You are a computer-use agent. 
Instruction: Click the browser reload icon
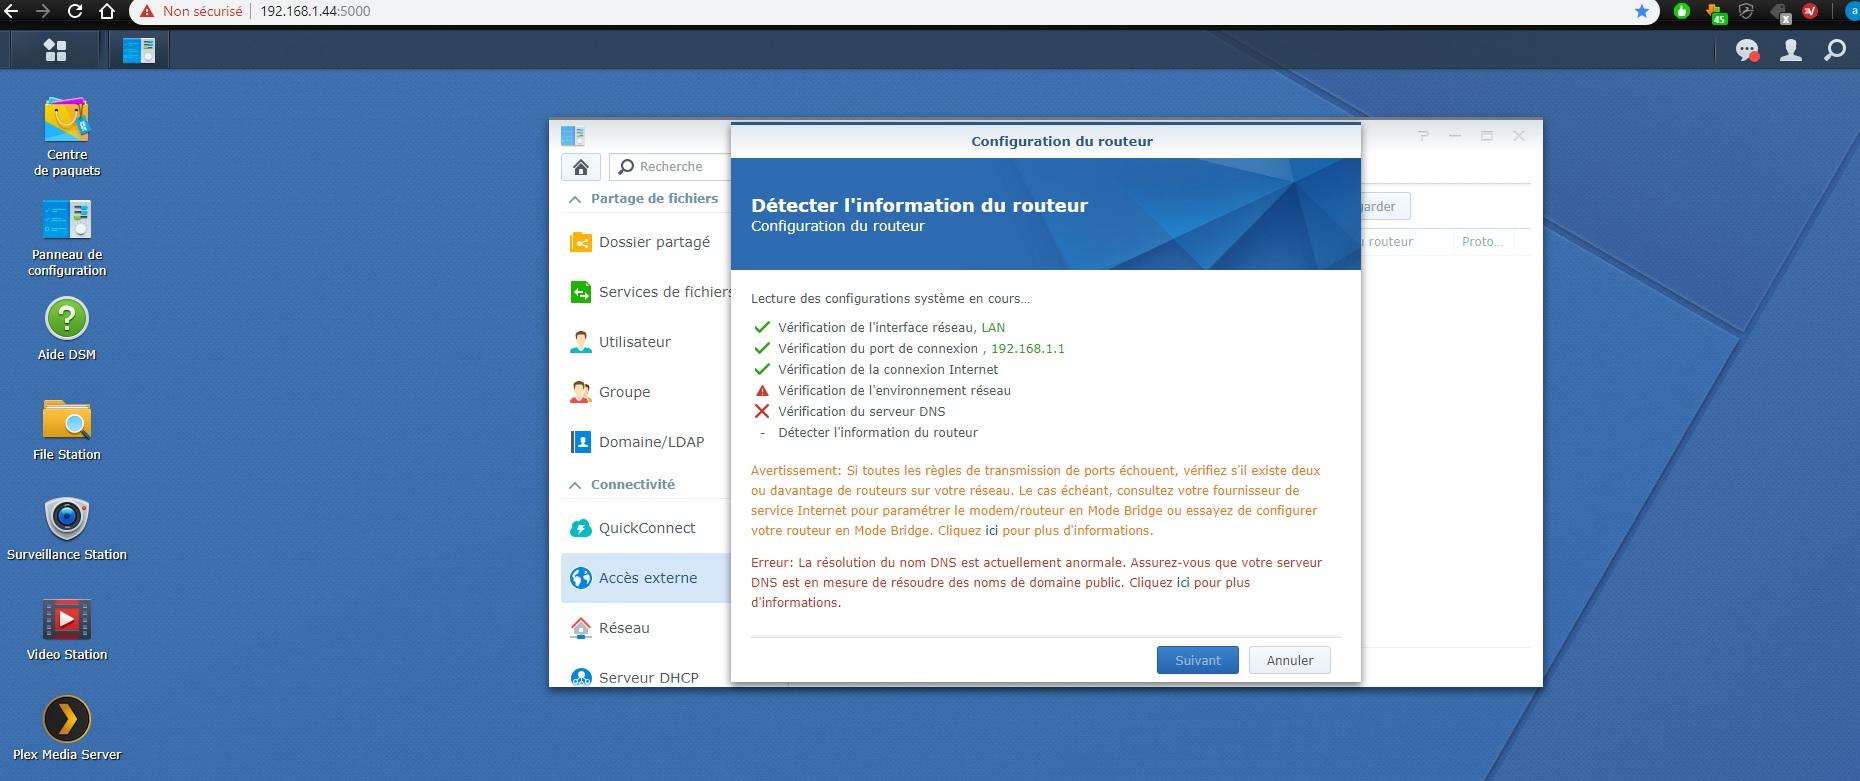(x=75, y=11)
